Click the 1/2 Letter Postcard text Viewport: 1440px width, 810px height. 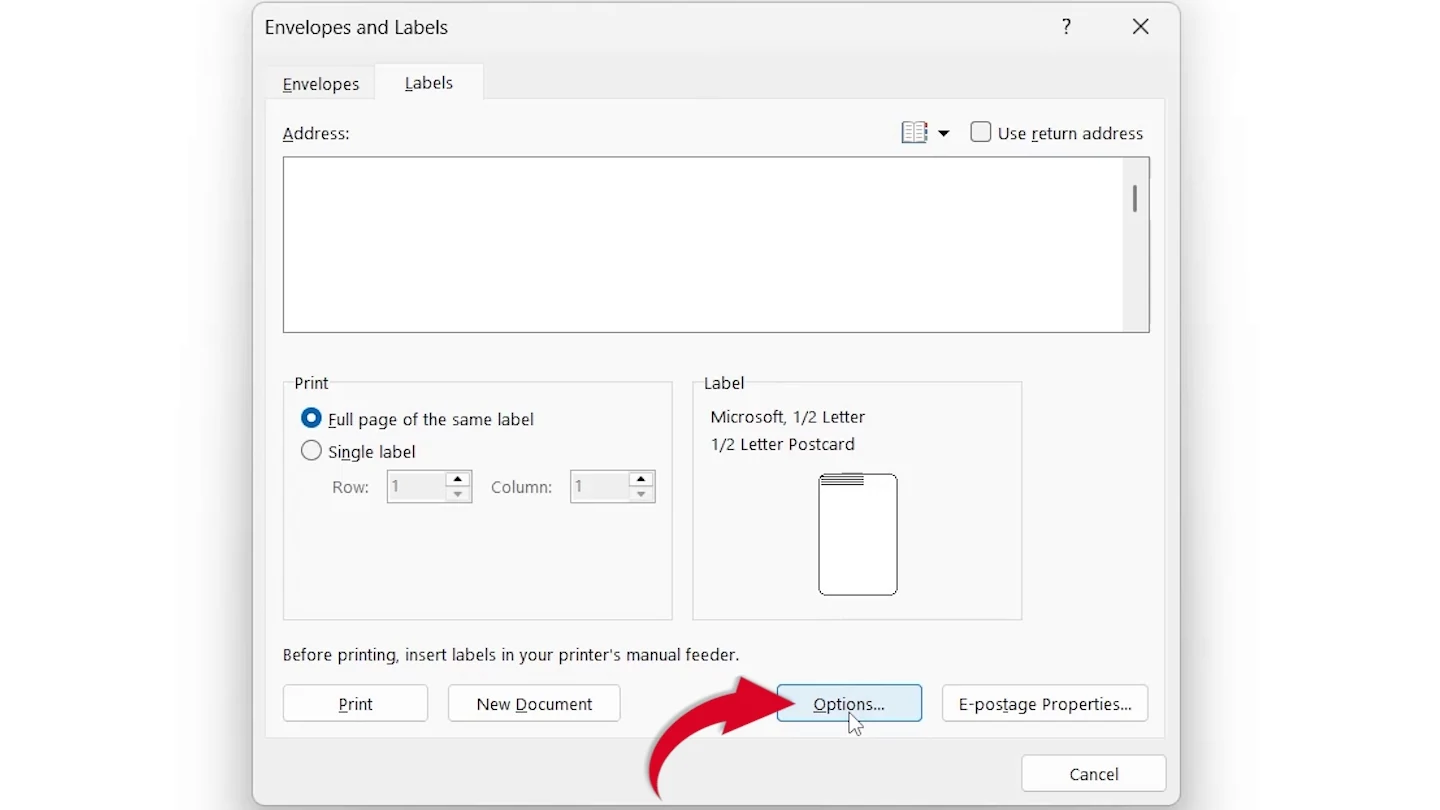point(783,444)
